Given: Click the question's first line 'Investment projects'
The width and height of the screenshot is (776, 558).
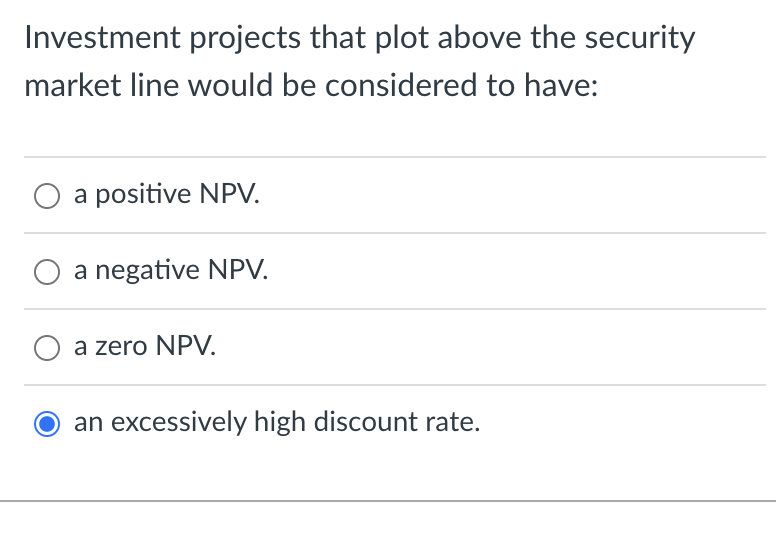Looking at the screenshot, I should [162, 38].
